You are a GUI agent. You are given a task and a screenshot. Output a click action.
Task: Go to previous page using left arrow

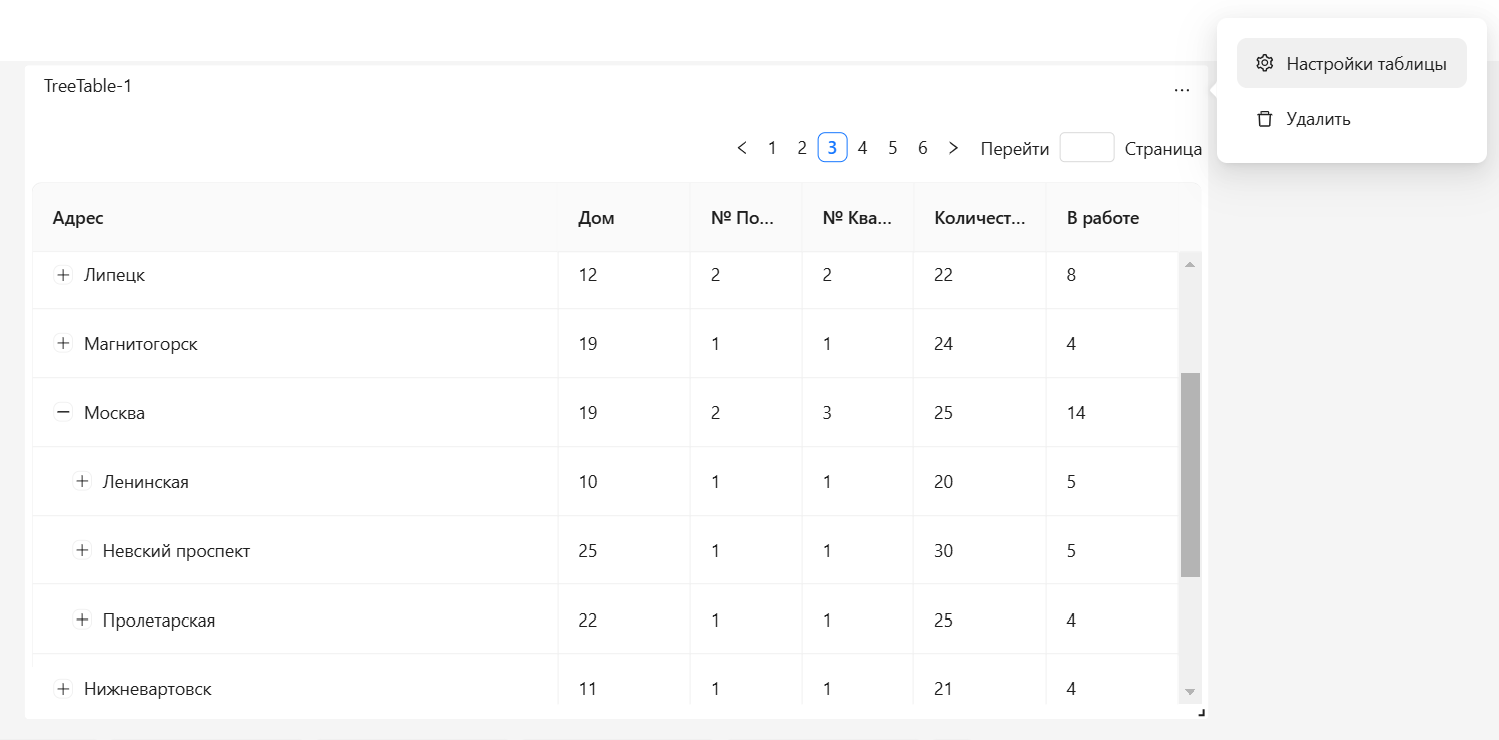pyautogui.click(x=741, y=148)
